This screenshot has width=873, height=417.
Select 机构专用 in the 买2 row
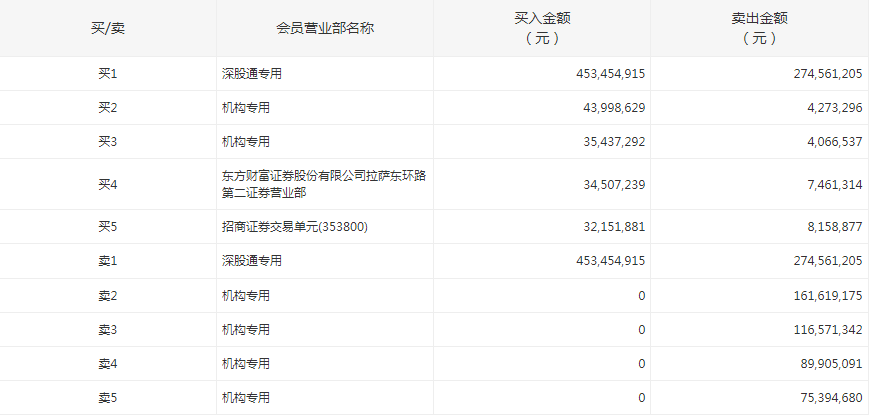click(x=246, y=108)
